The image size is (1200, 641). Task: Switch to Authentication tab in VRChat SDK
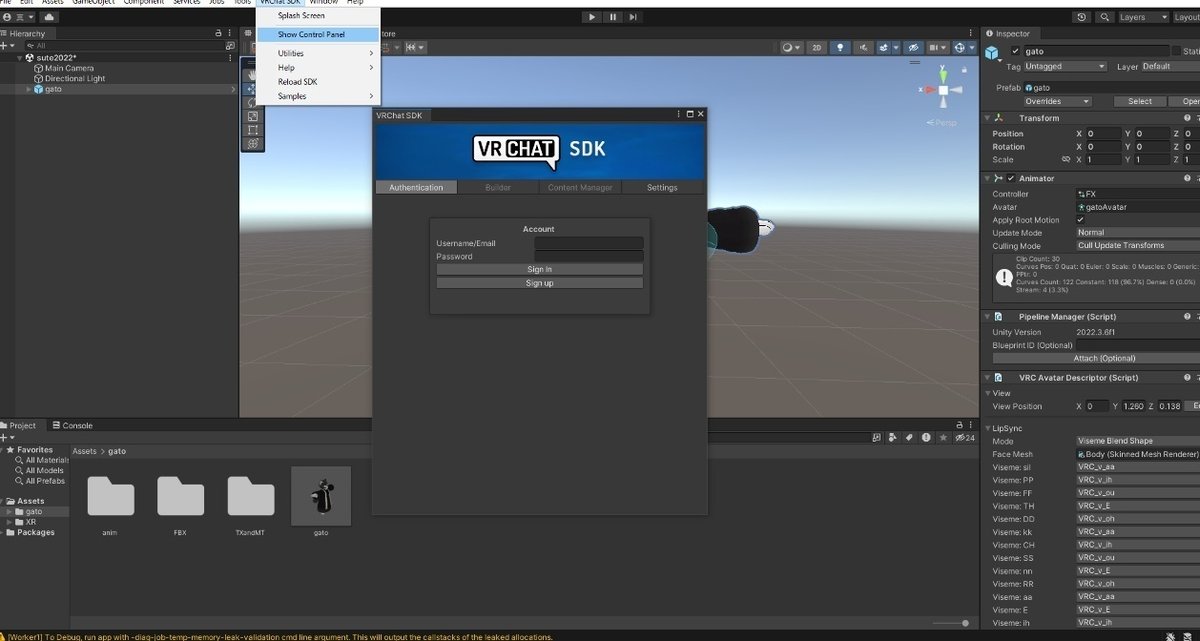pos(416,187)
